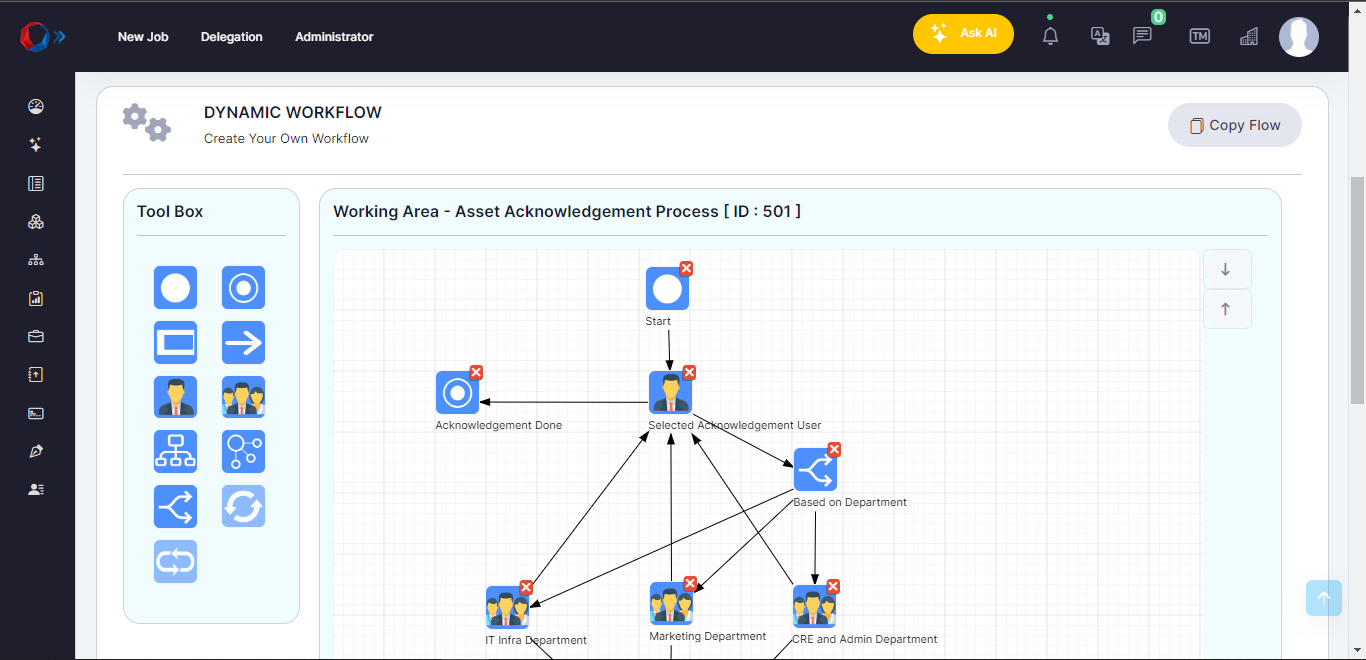Open the Administrator menu
Image resolution: width=1366 pixels, height=660 pixels.
[334, 37]
